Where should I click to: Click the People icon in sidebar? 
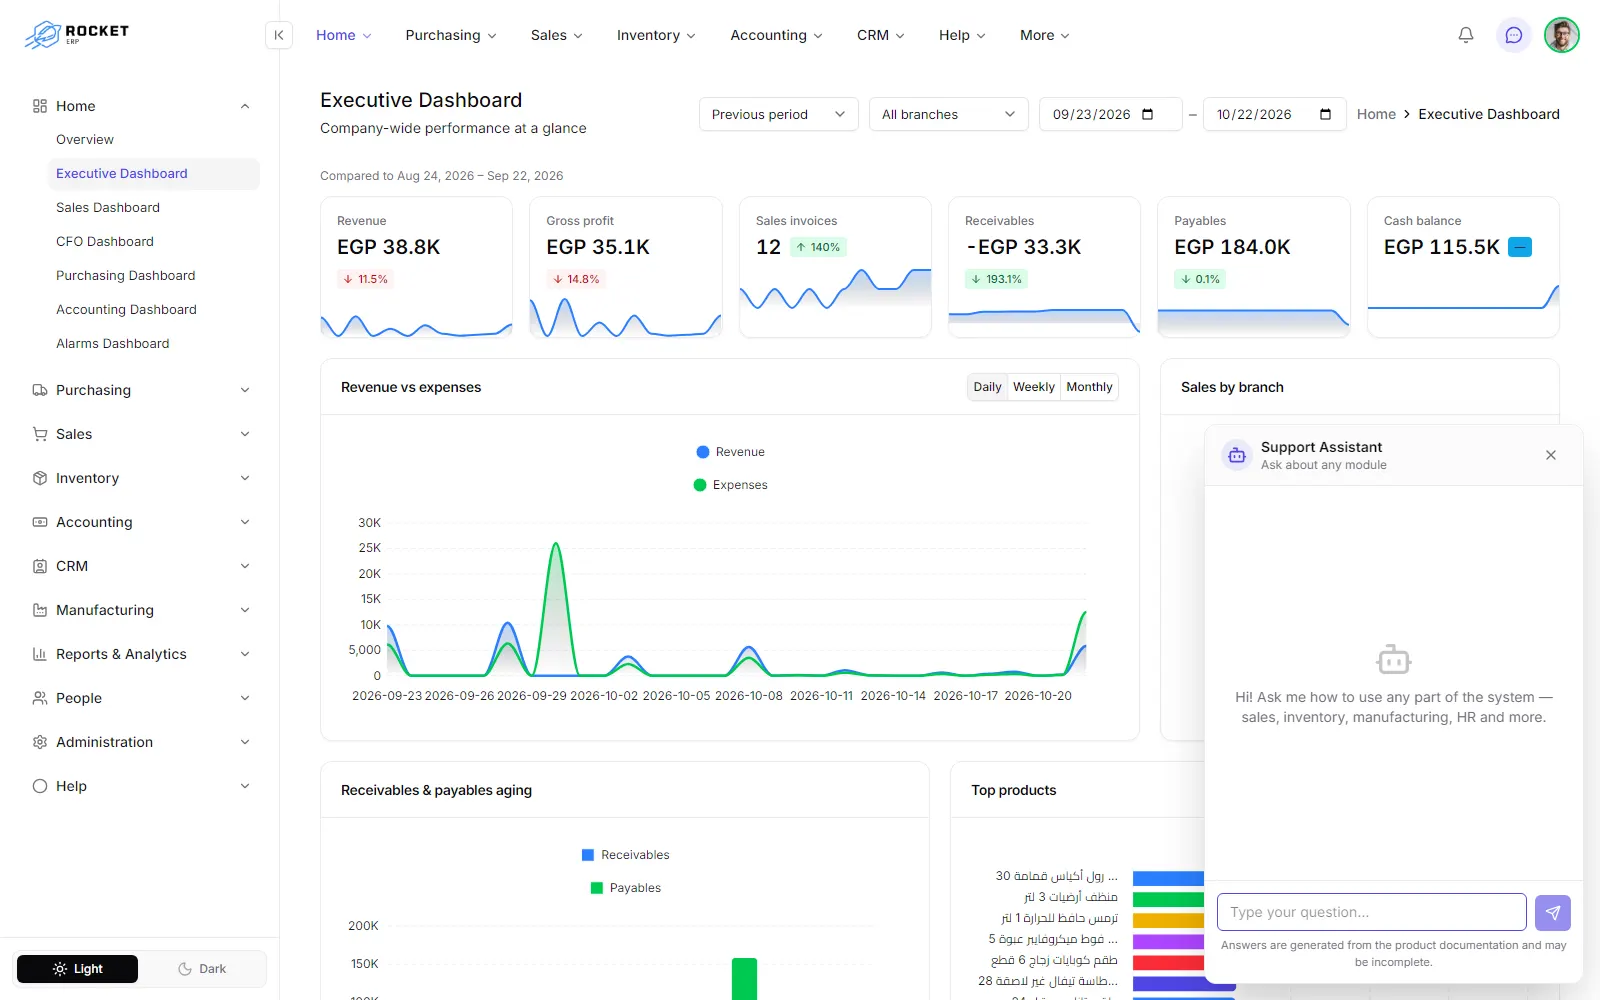click(x=40, y=698)
